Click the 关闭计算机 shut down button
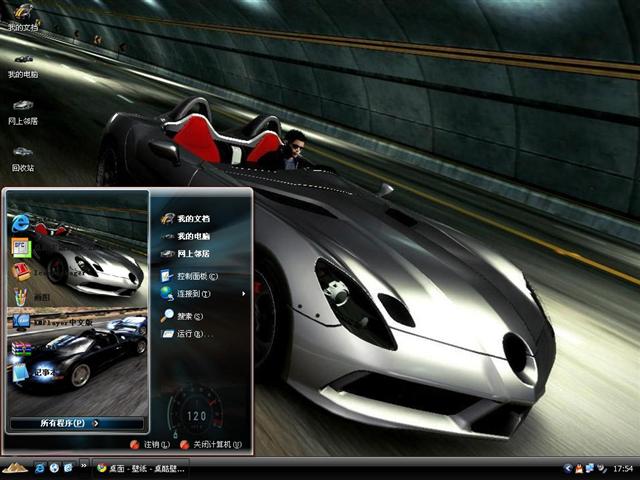This screenshot has height=480, width=640. 210,444
